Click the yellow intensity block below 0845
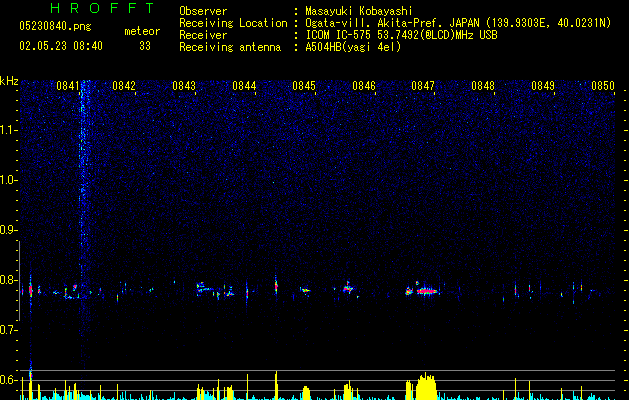The image size is (629, 400). tap(306, 392)
